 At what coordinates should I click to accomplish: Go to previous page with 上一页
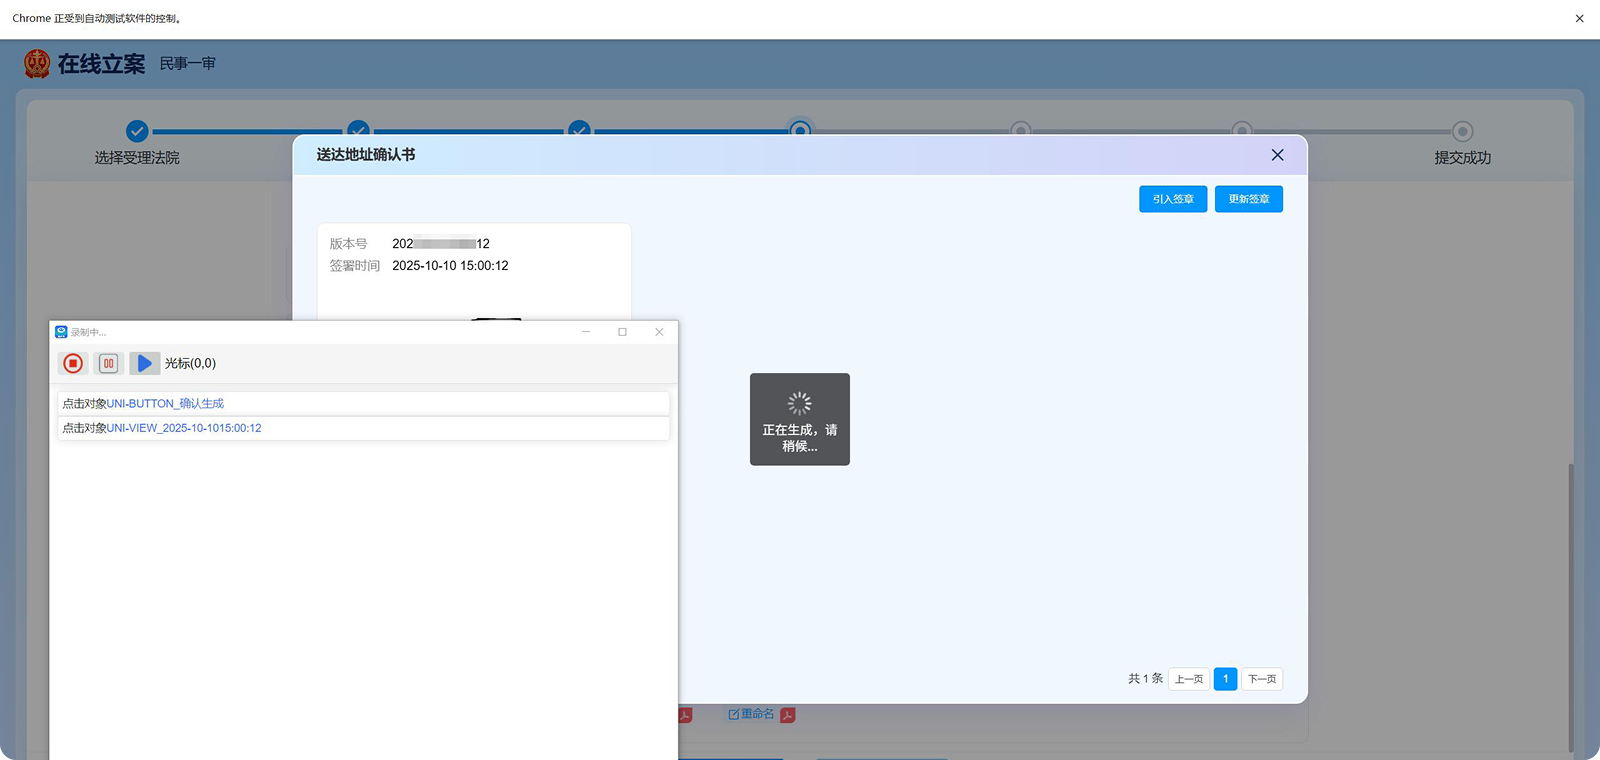tap(1188, 679)
